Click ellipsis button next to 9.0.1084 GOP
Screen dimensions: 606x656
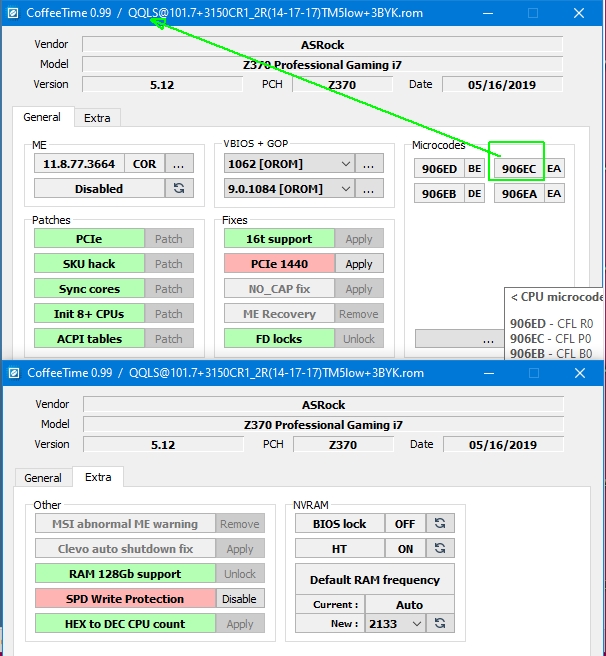tap(369, 189)
